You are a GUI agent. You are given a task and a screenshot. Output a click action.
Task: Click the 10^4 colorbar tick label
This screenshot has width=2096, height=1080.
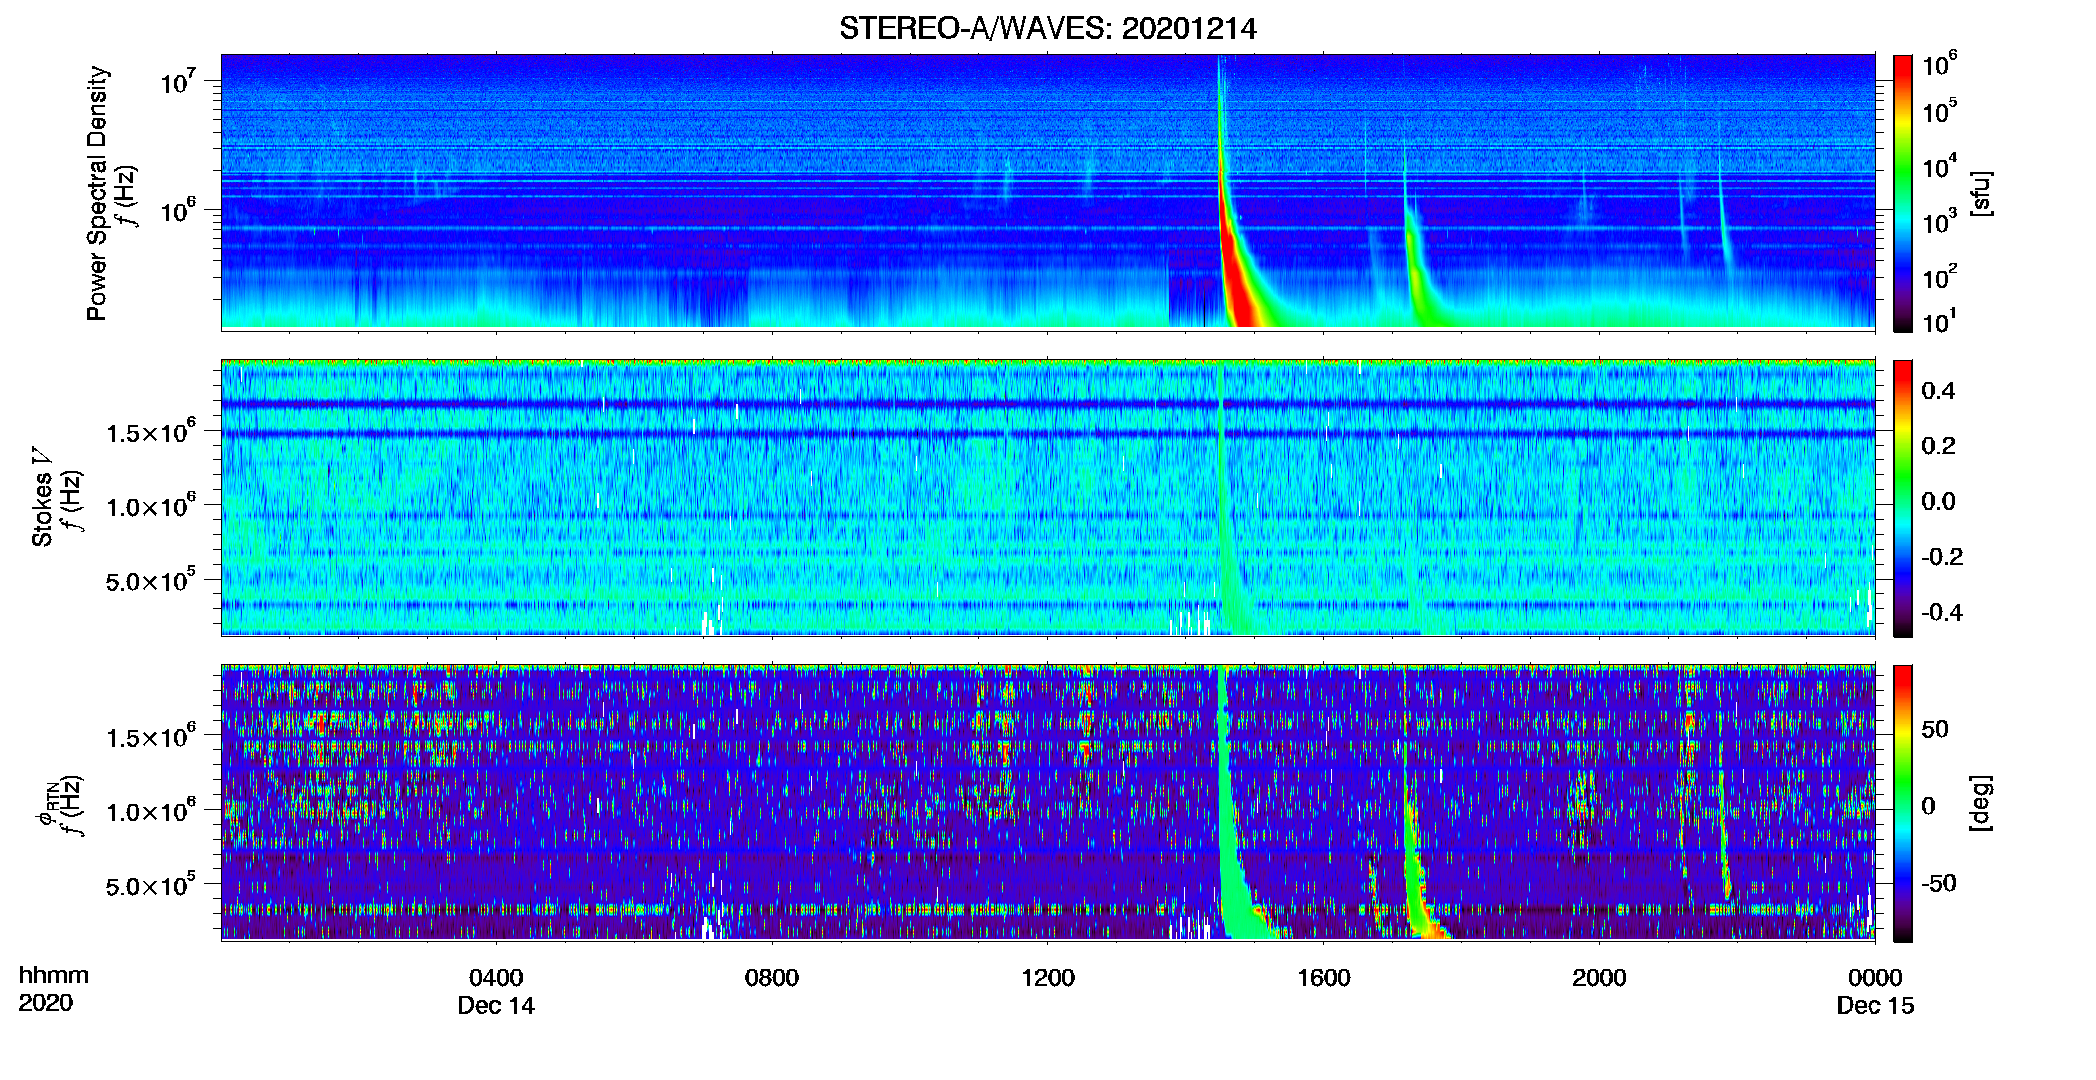pyautogui.click(x=1940, y=167)
